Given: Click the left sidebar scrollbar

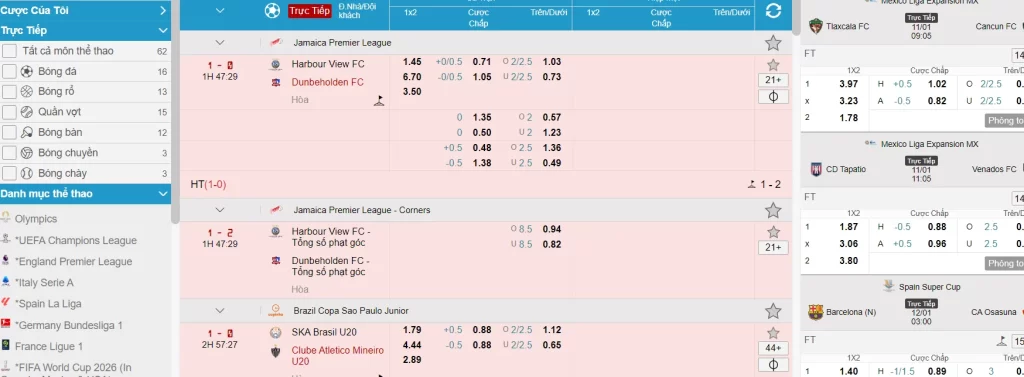Looking at the screenshot, I should 175,111.
